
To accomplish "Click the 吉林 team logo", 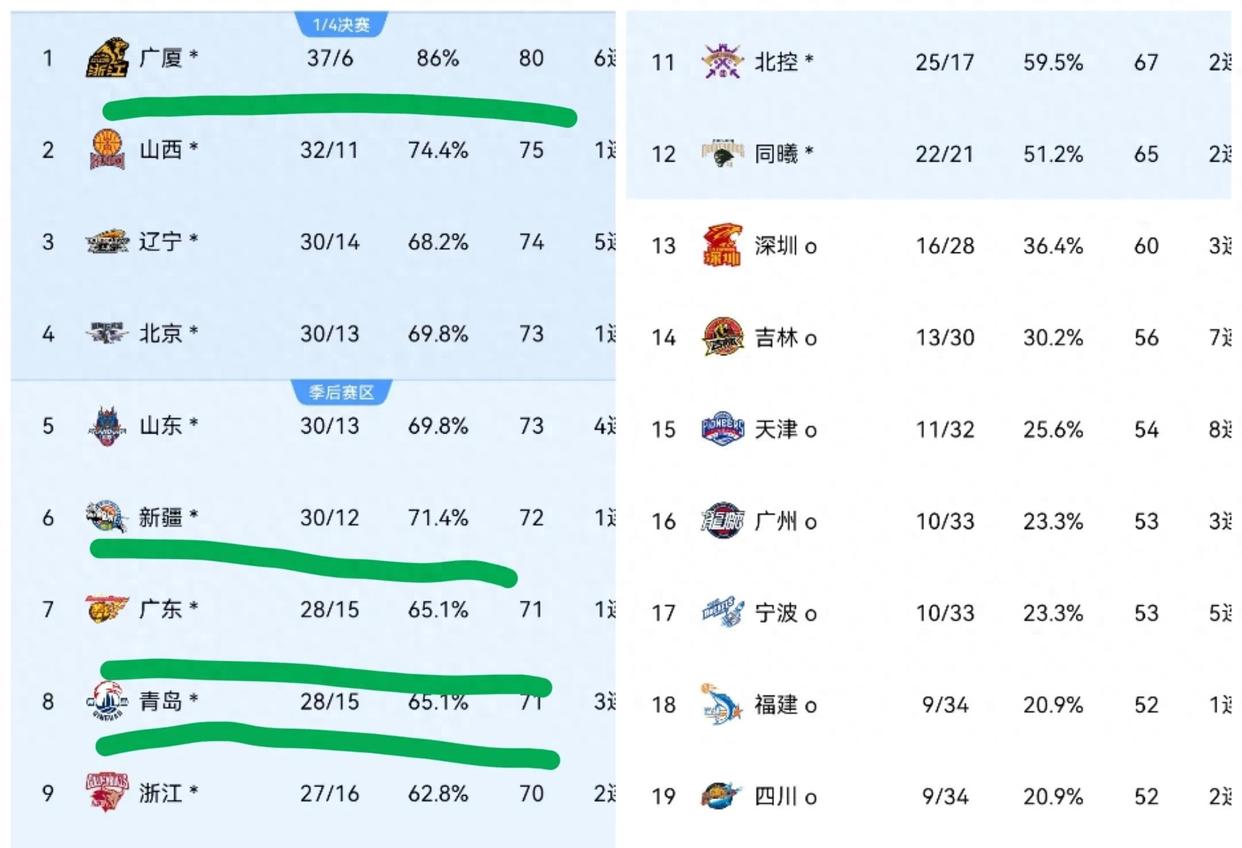I will click(722, 338).
